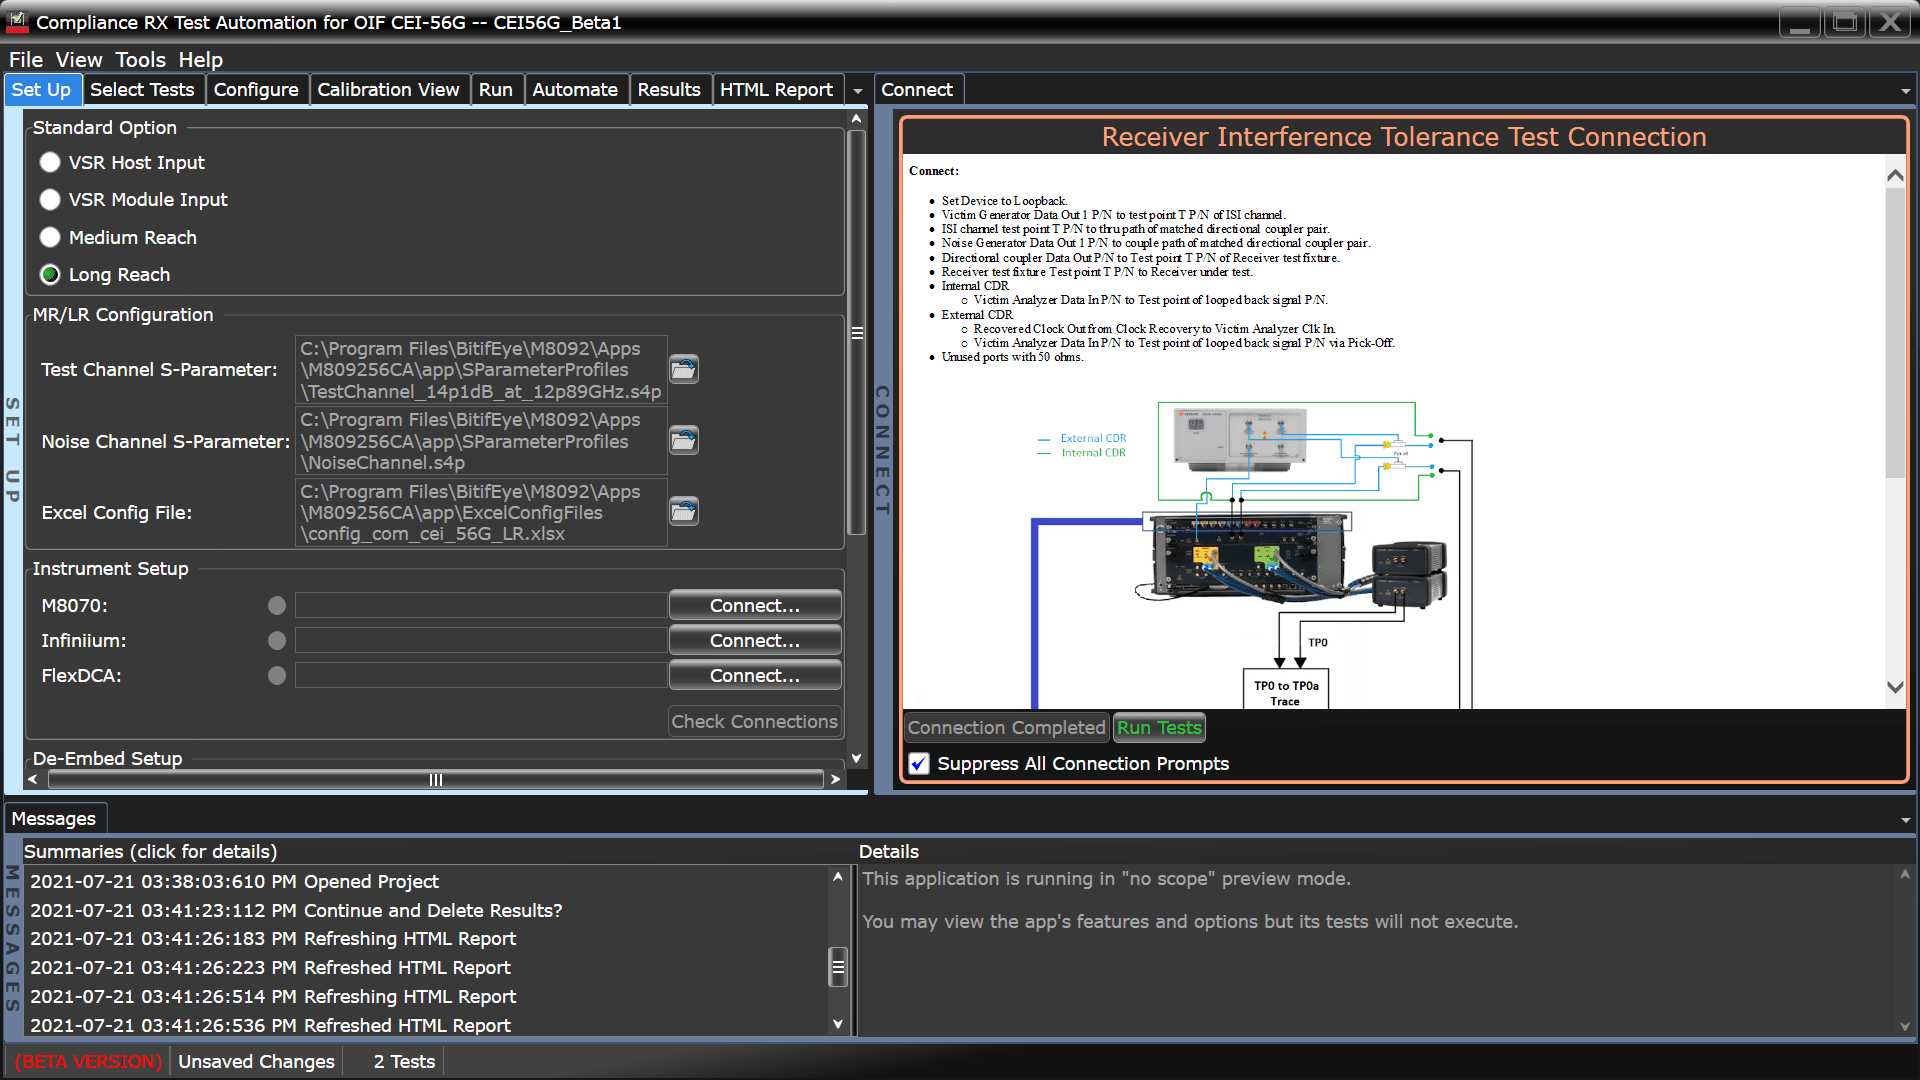Viewport: 1920px width, 1080px height.
Task: Open the tab overflow dropdown beside HTML Report
Action: tap(857, 90)
